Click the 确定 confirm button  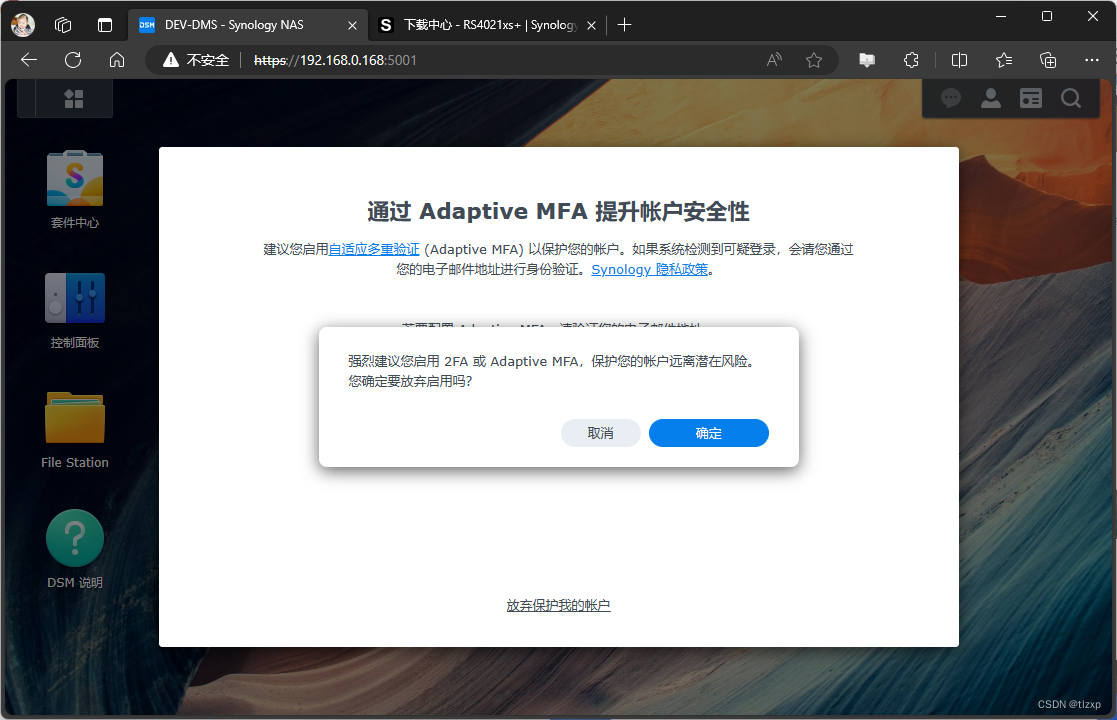pos(709,433)
